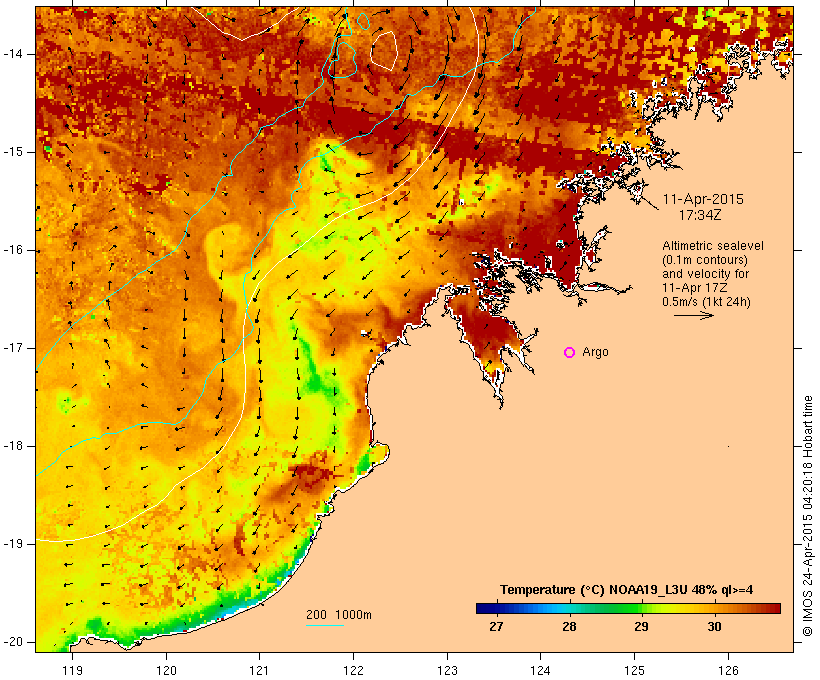Click the '(0.1m contours)' legend text
Screen dimensions: 820x680
click(704, 260)
